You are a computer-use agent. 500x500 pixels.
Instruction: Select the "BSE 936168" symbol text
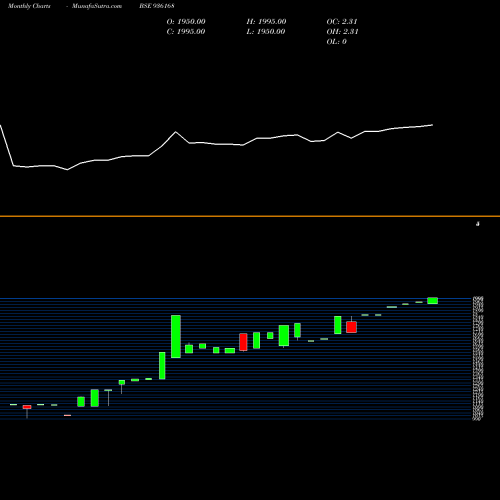point(157,6)
